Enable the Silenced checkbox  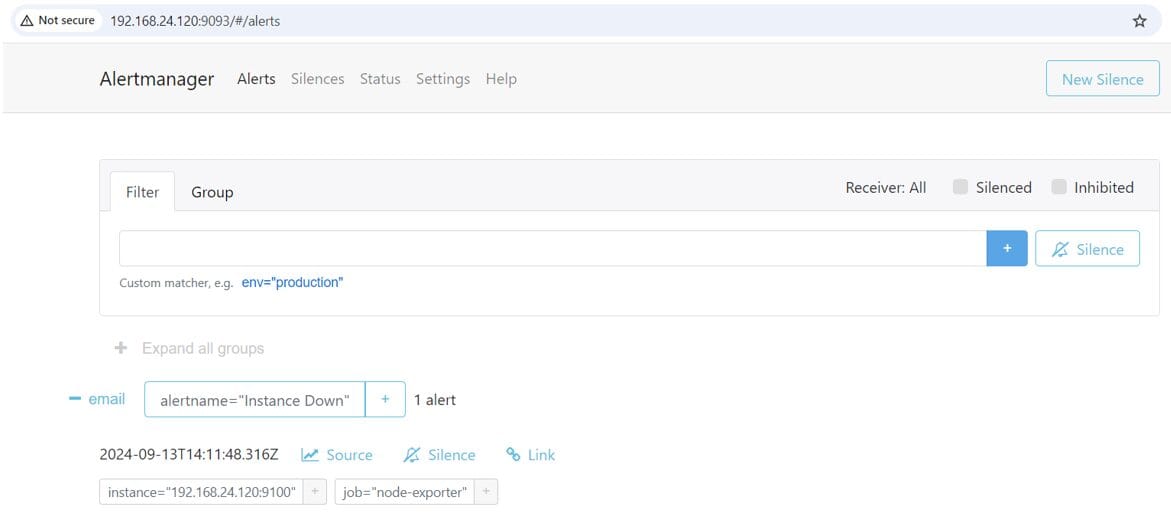click(x=960, y=187)
